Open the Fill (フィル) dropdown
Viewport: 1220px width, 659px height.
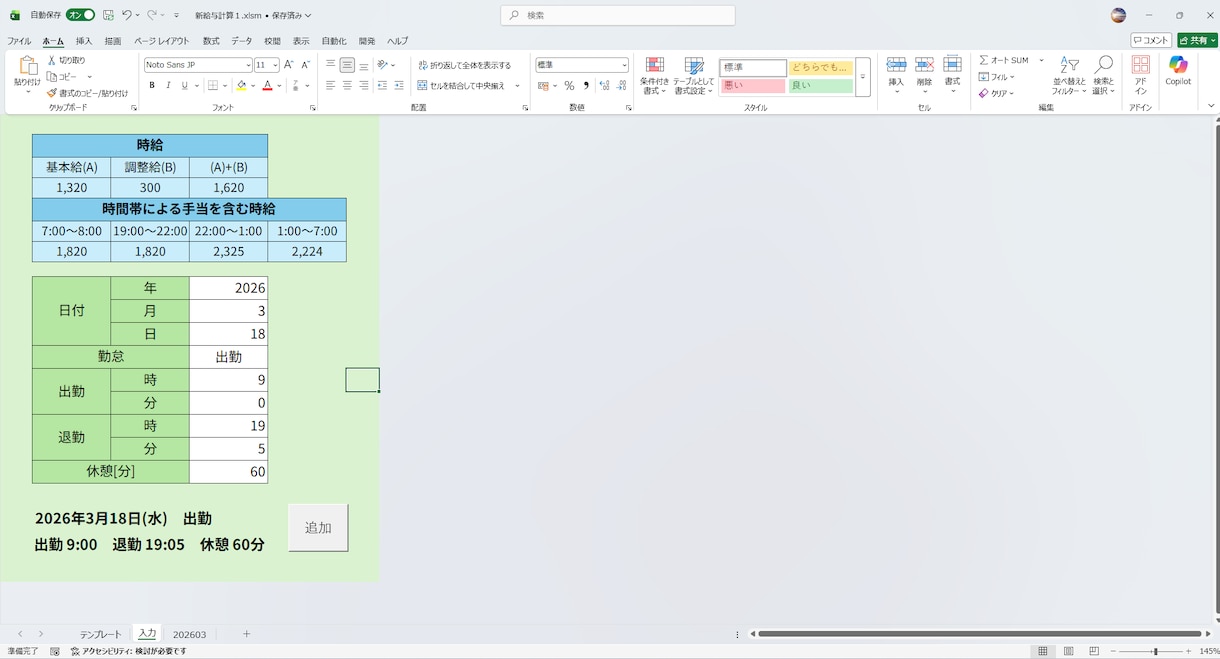click(996, 77)
